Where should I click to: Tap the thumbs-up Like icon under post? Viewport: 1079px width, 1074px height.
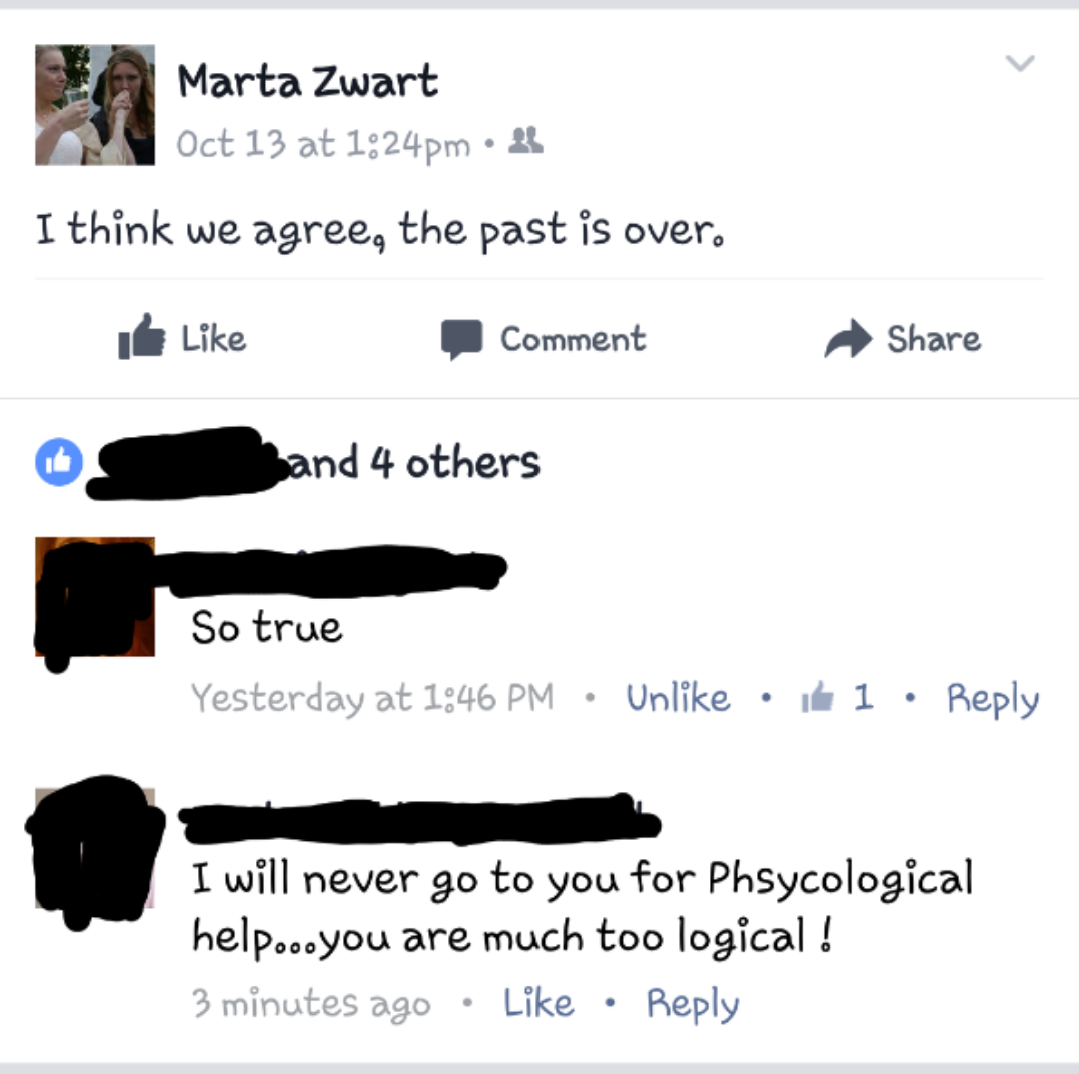tap(142, 336)
